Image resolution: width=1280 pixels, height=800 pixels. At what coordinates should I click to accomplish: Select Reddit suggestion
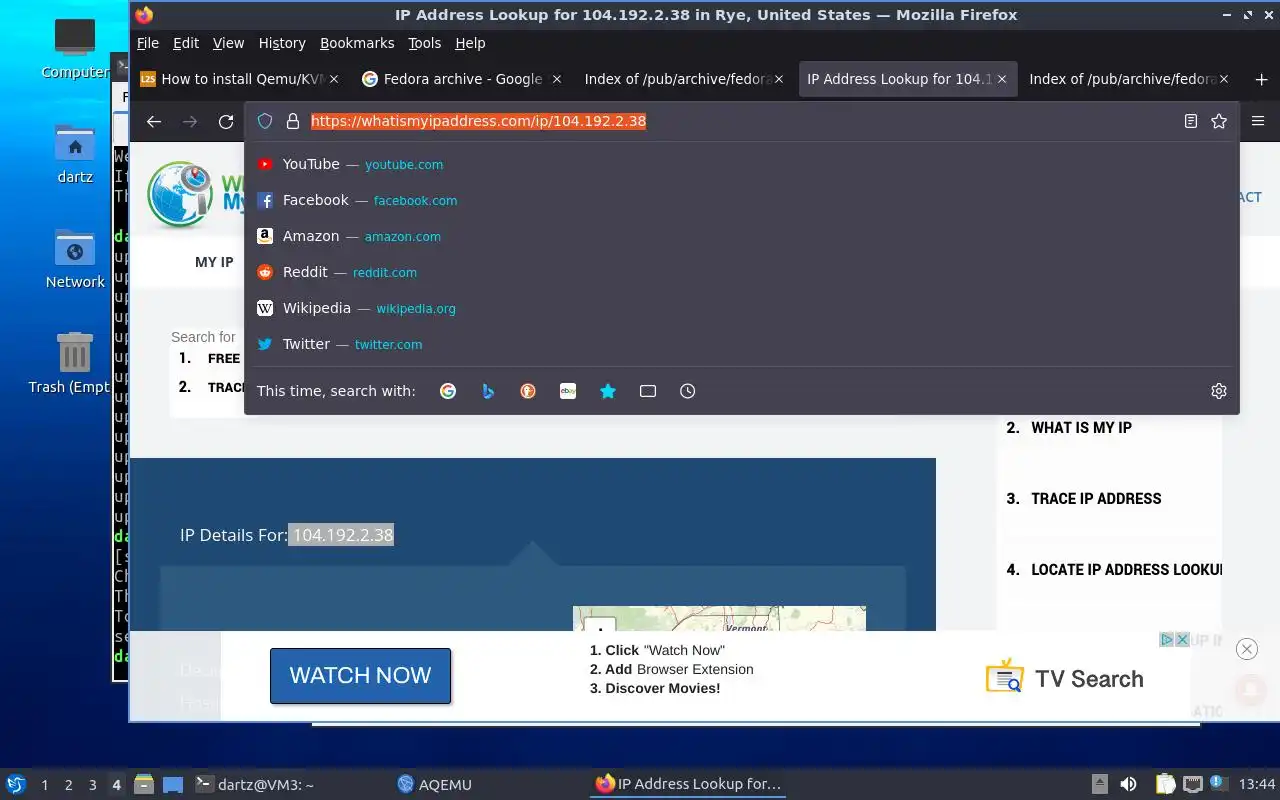click(x=741, y=272)
